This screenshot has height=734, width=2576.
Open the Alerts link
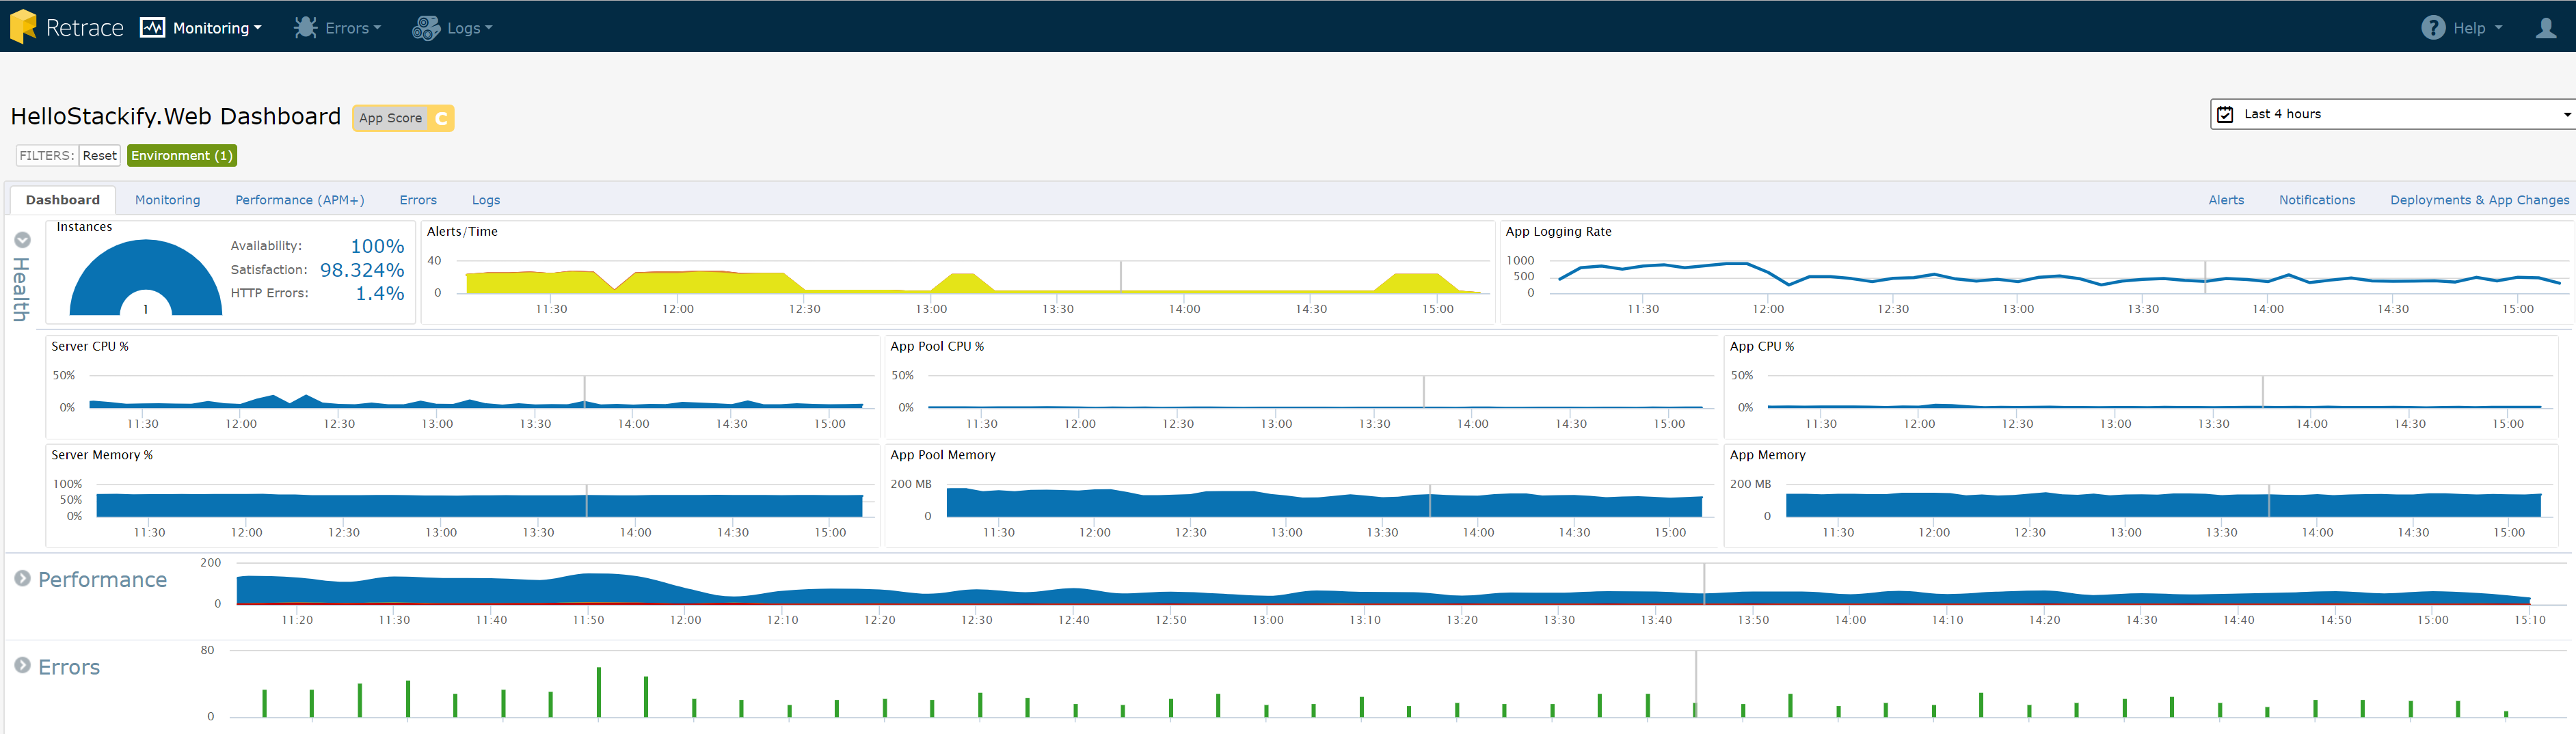point(2226,200)
